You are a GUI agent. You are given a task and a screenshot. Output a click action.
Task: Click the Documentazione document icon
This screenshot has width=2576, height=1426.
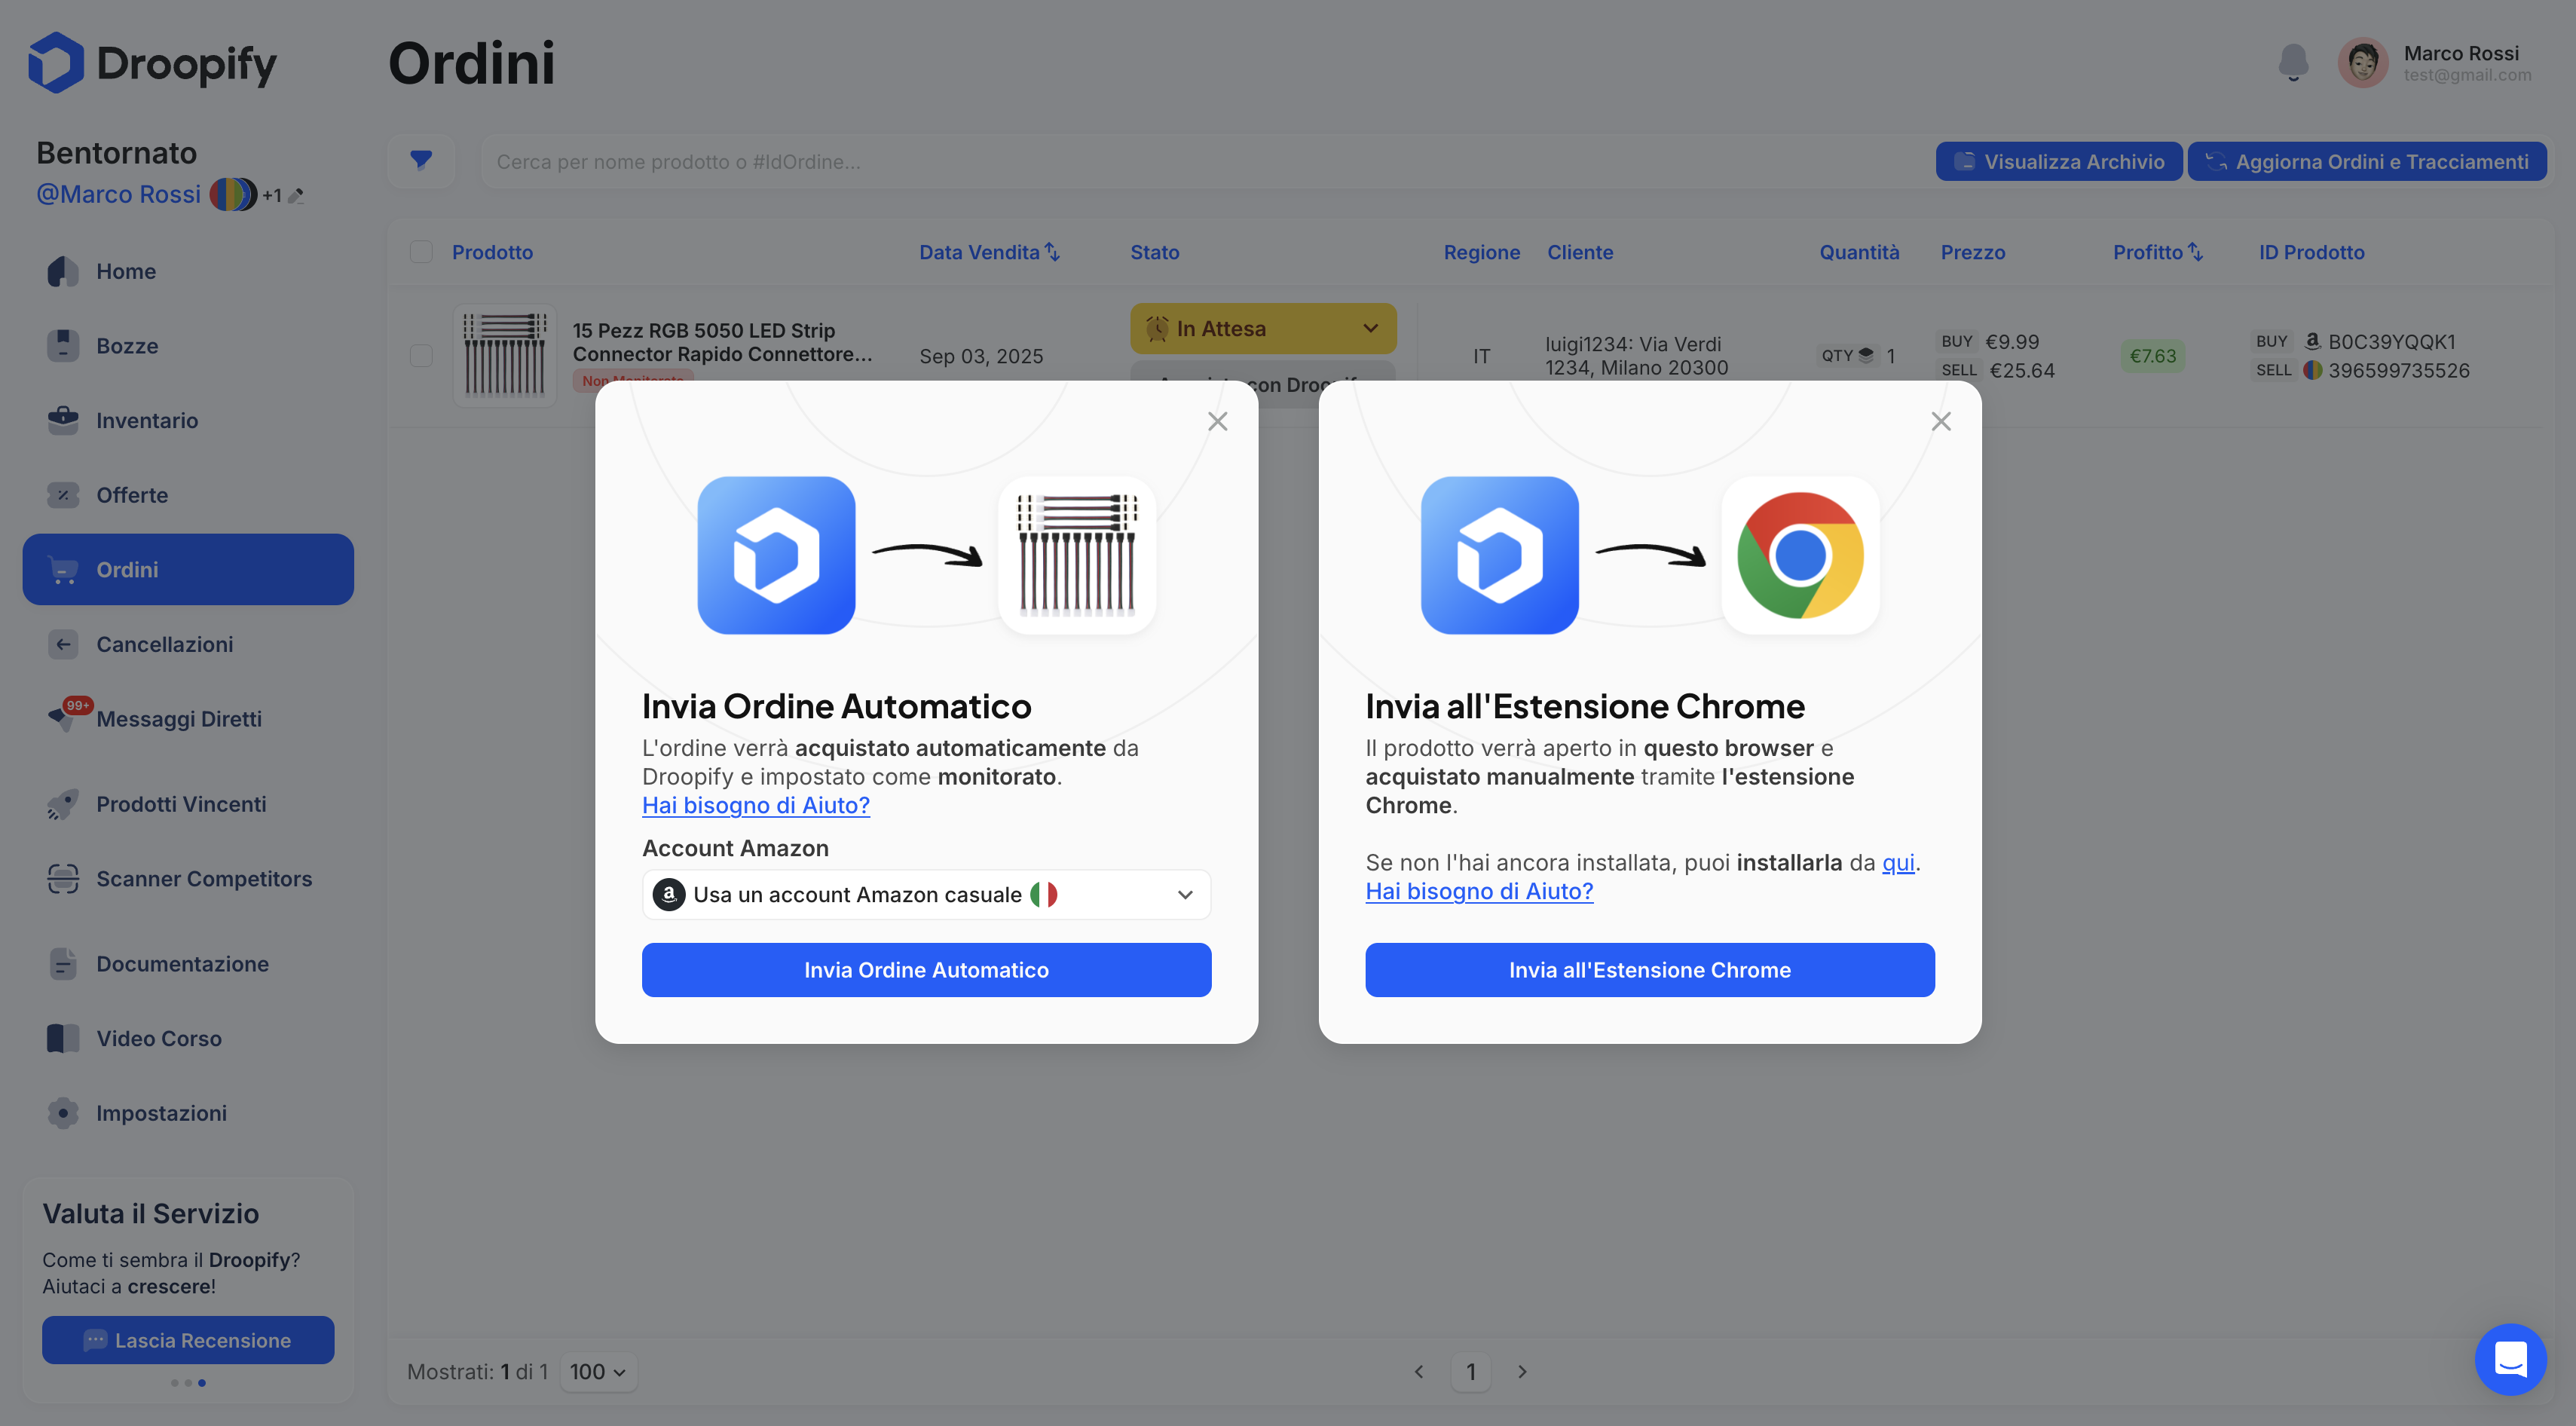click(x=63, y=964)
